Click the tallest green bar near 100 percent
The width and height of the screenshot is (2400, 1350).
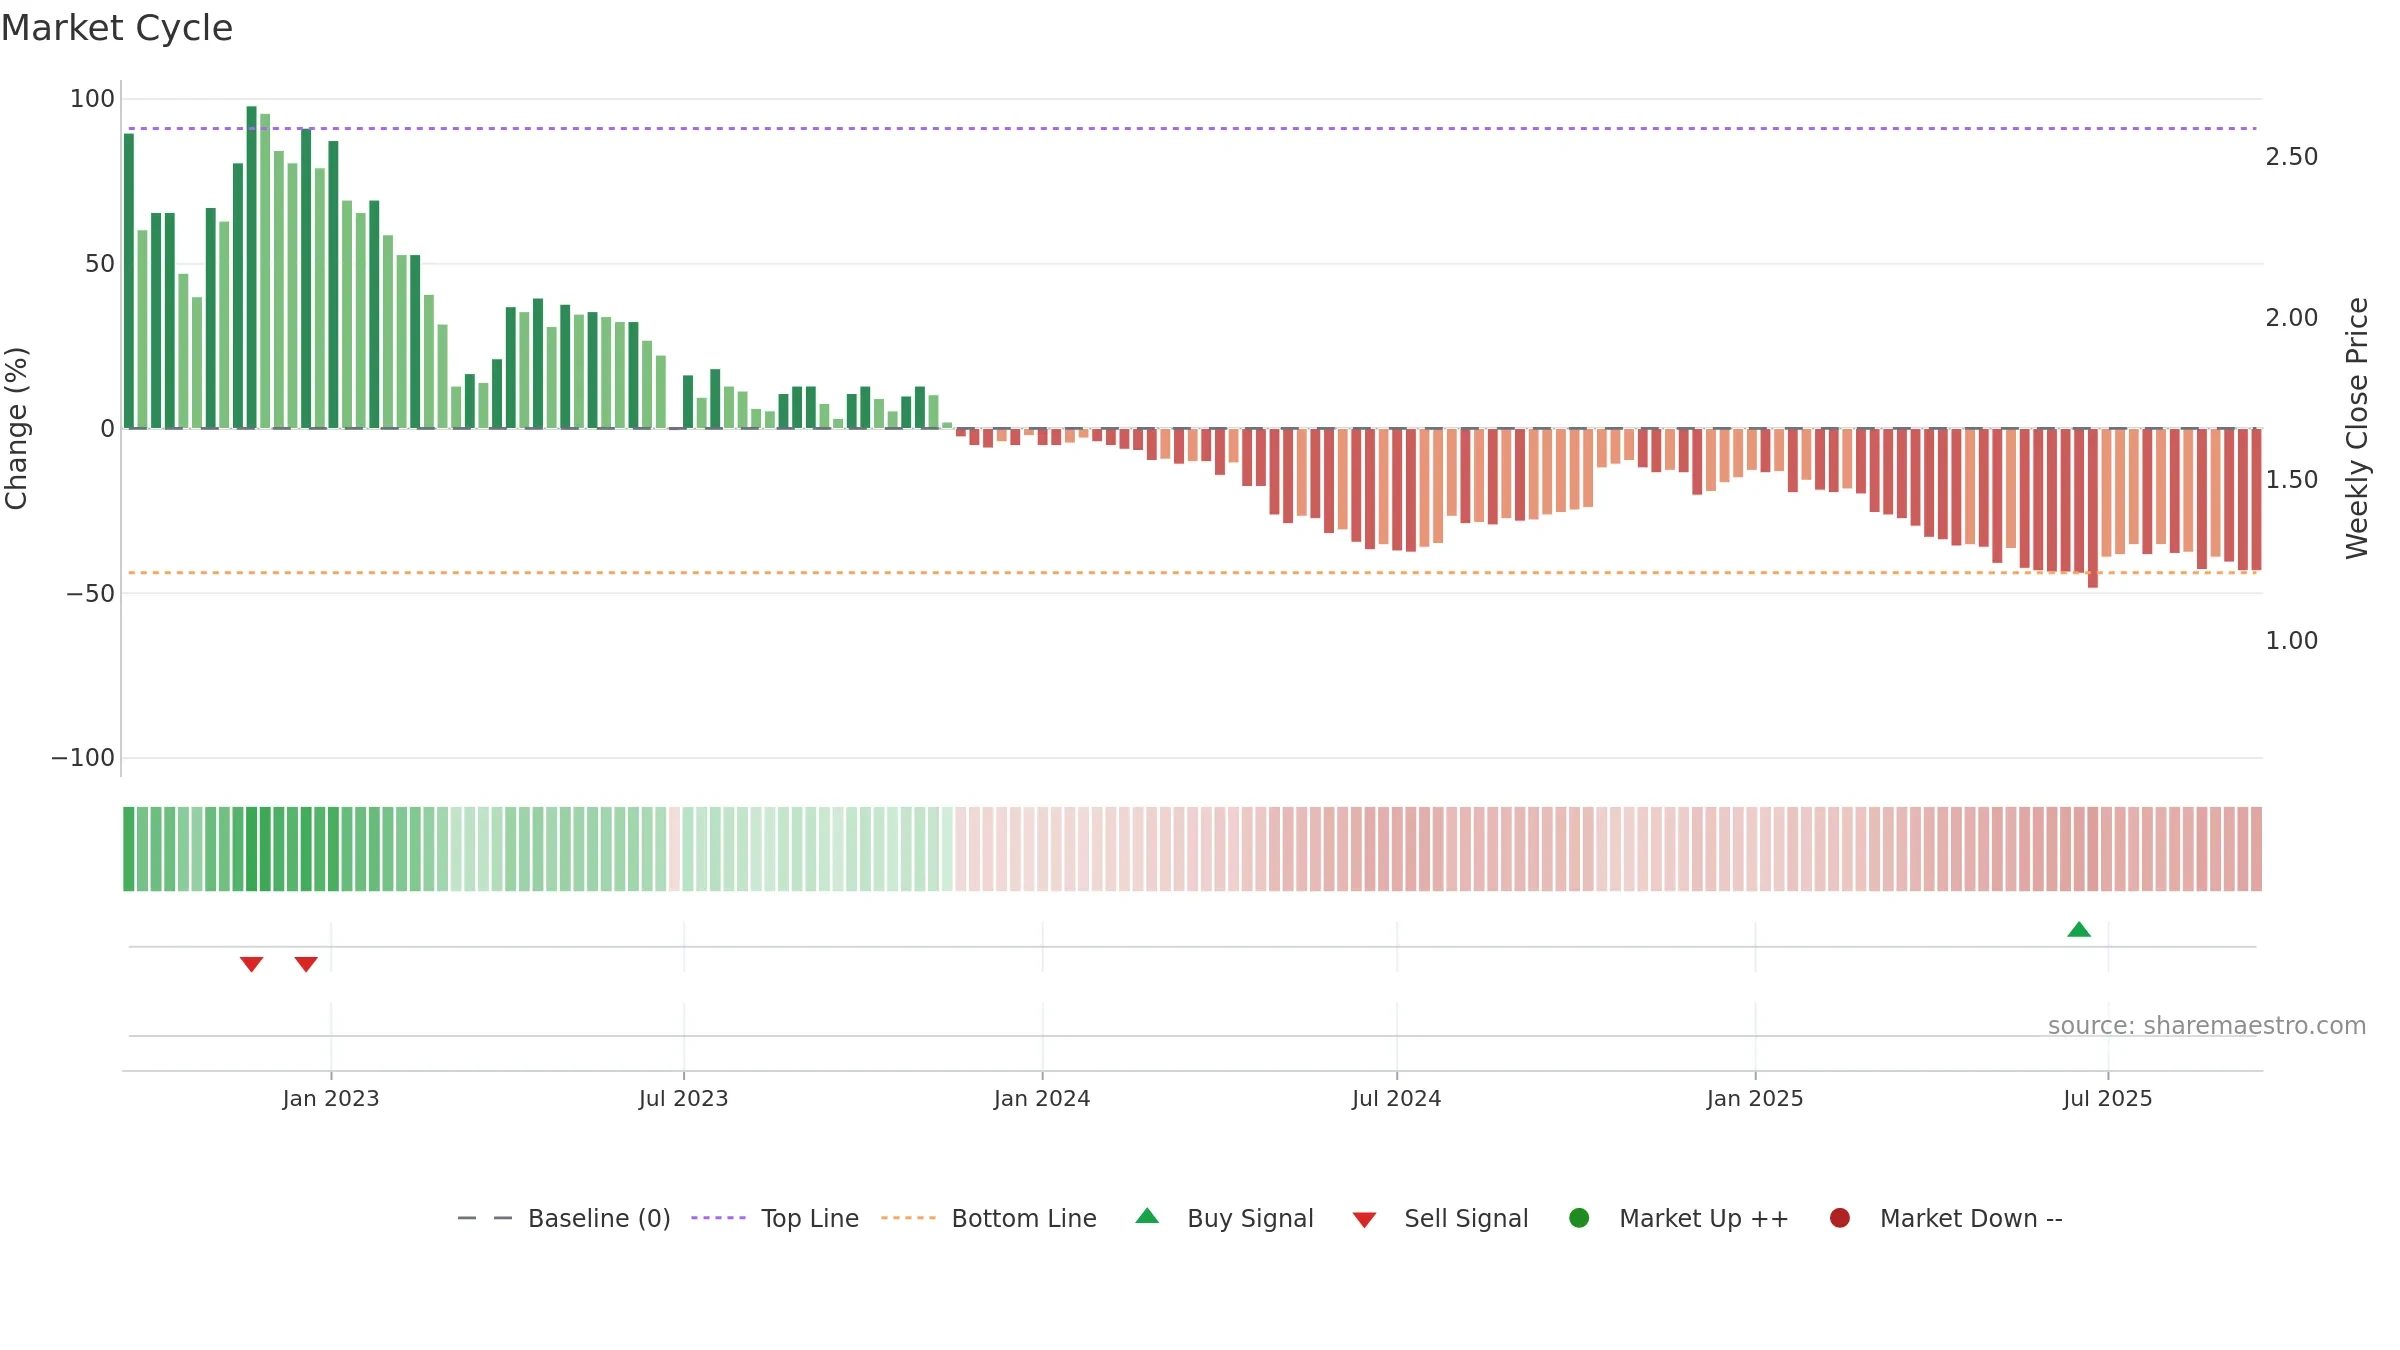[251, 267]
